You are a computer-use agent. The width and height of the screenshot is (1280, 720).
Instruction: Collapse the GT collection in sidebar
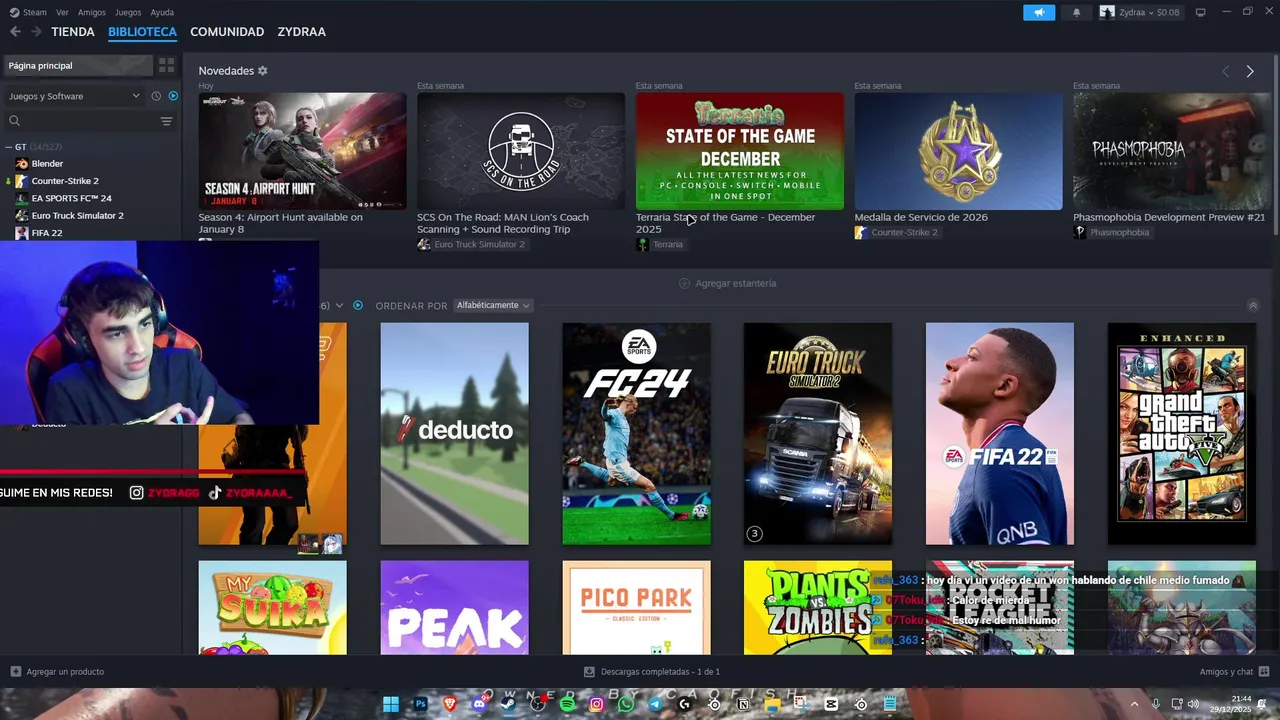8,147
